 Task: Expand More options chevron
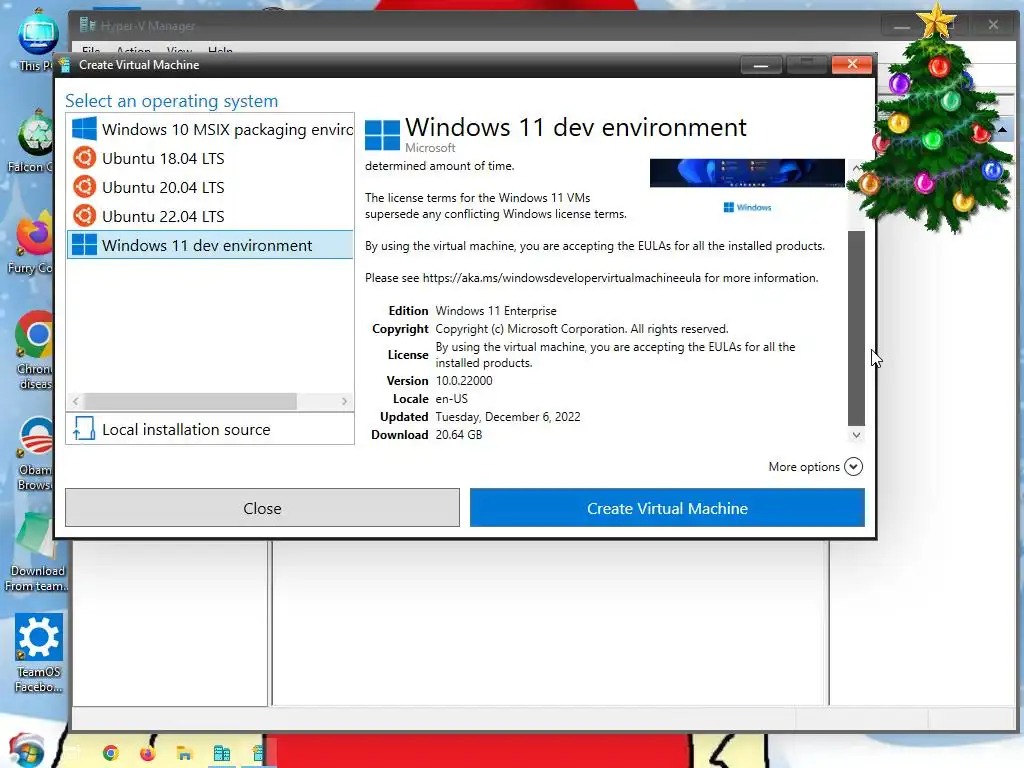pyautogui.click(x=853, y=466)
